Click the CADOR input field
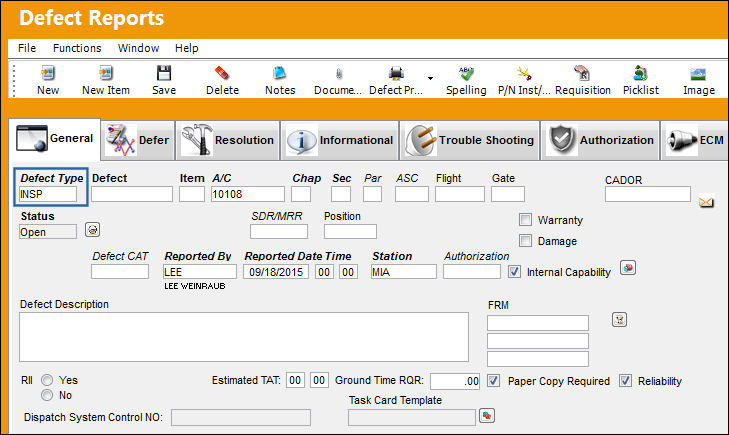The width and height of the screenshot is (729, 435). [x=648, y=194]
